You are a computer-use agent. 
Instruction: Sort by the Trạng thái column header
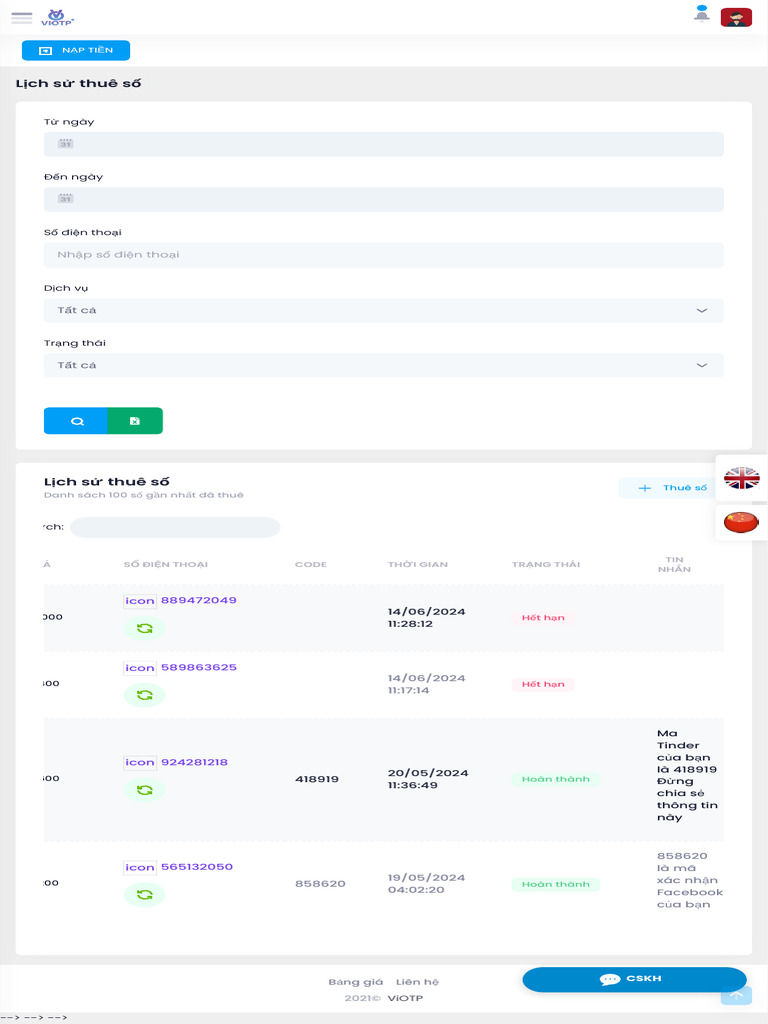pyautogui.click(x=545, y=565)
